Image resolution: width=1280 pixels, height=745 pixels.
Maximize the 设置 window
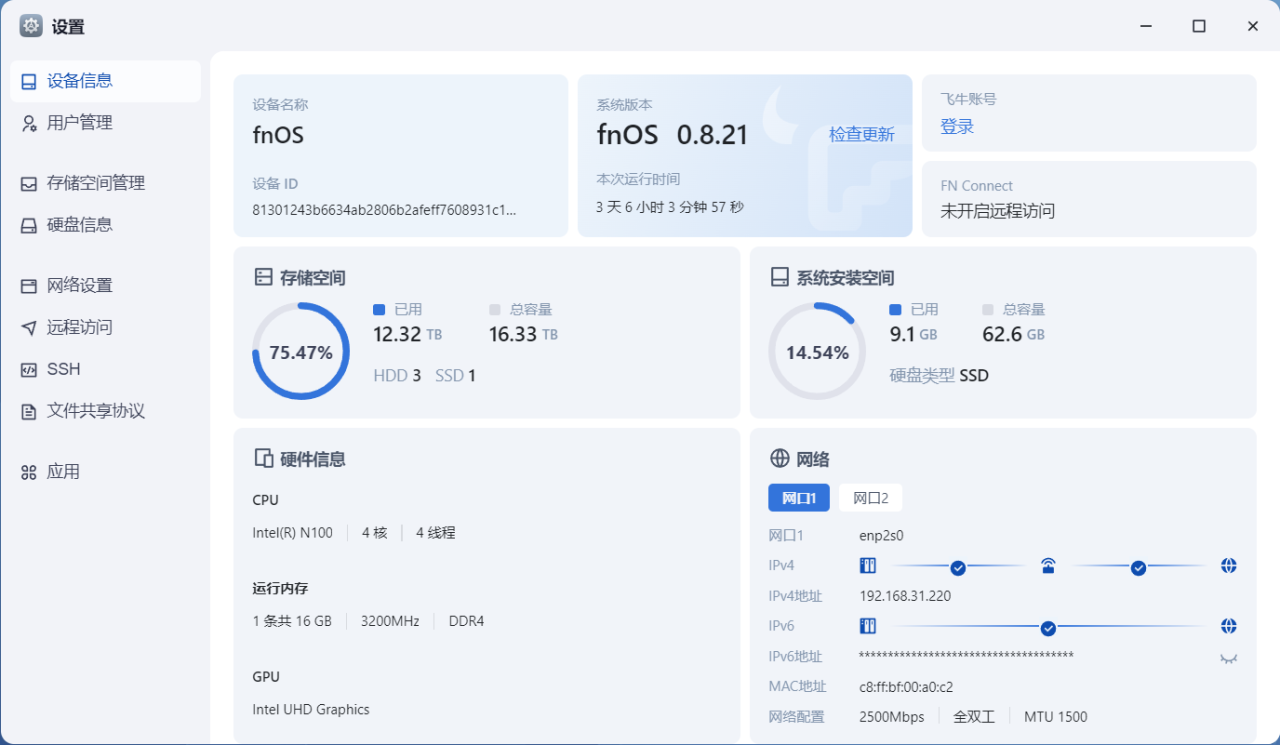[1198, 26]
